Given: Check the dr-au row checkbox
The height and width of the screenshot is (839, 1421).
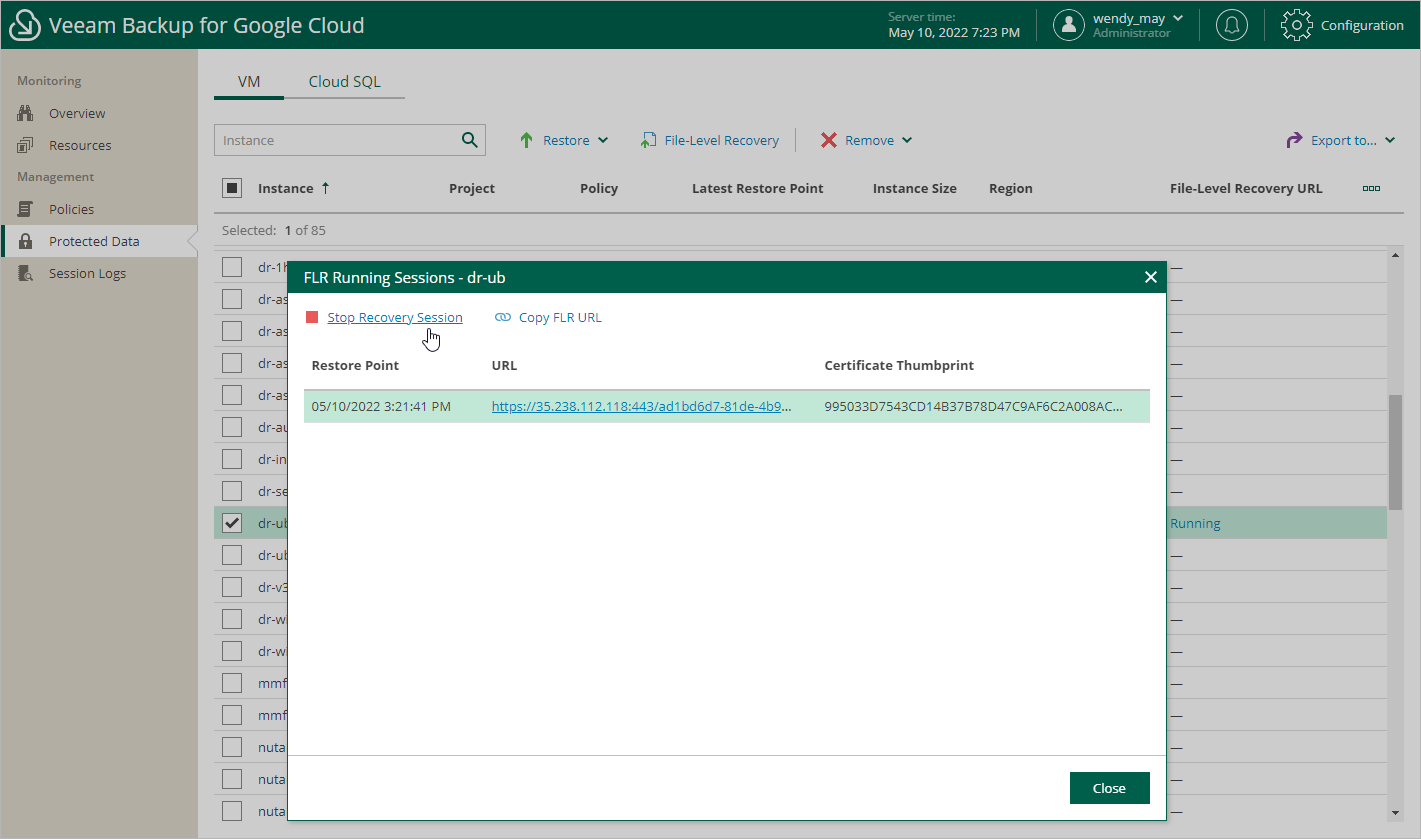Looking at the screenshot, I should tap(232, 427).
